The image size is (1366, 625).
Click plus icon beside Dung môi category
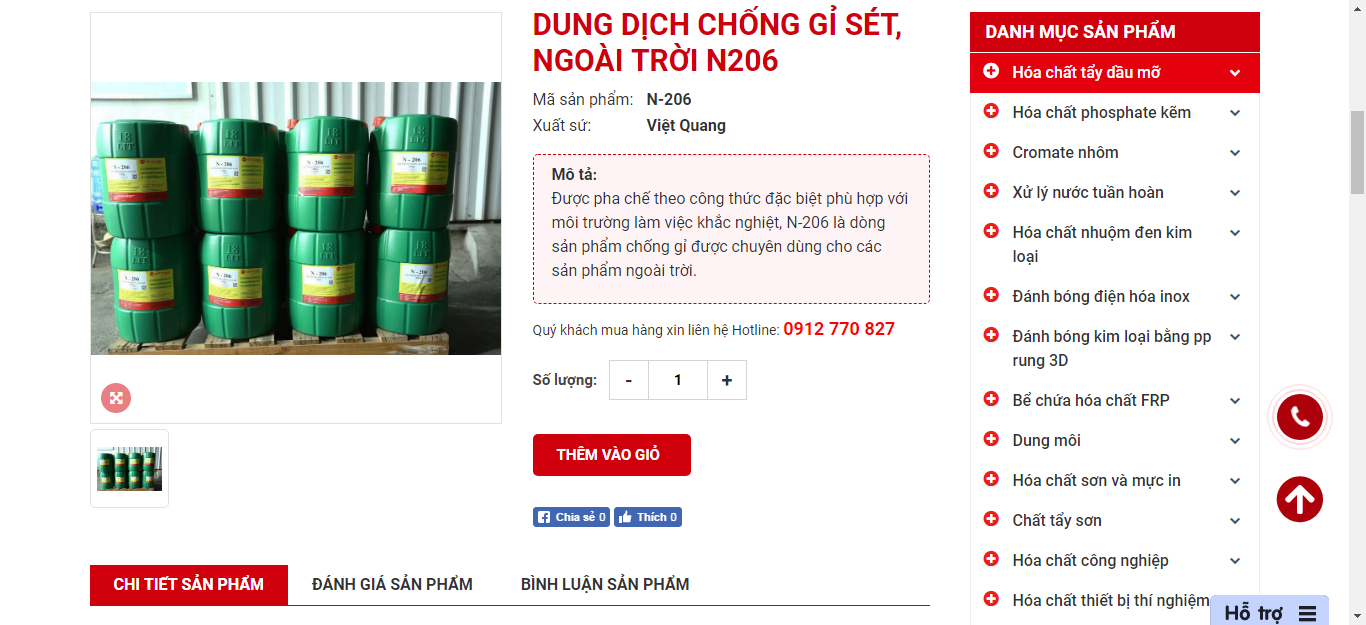point(991,439)
